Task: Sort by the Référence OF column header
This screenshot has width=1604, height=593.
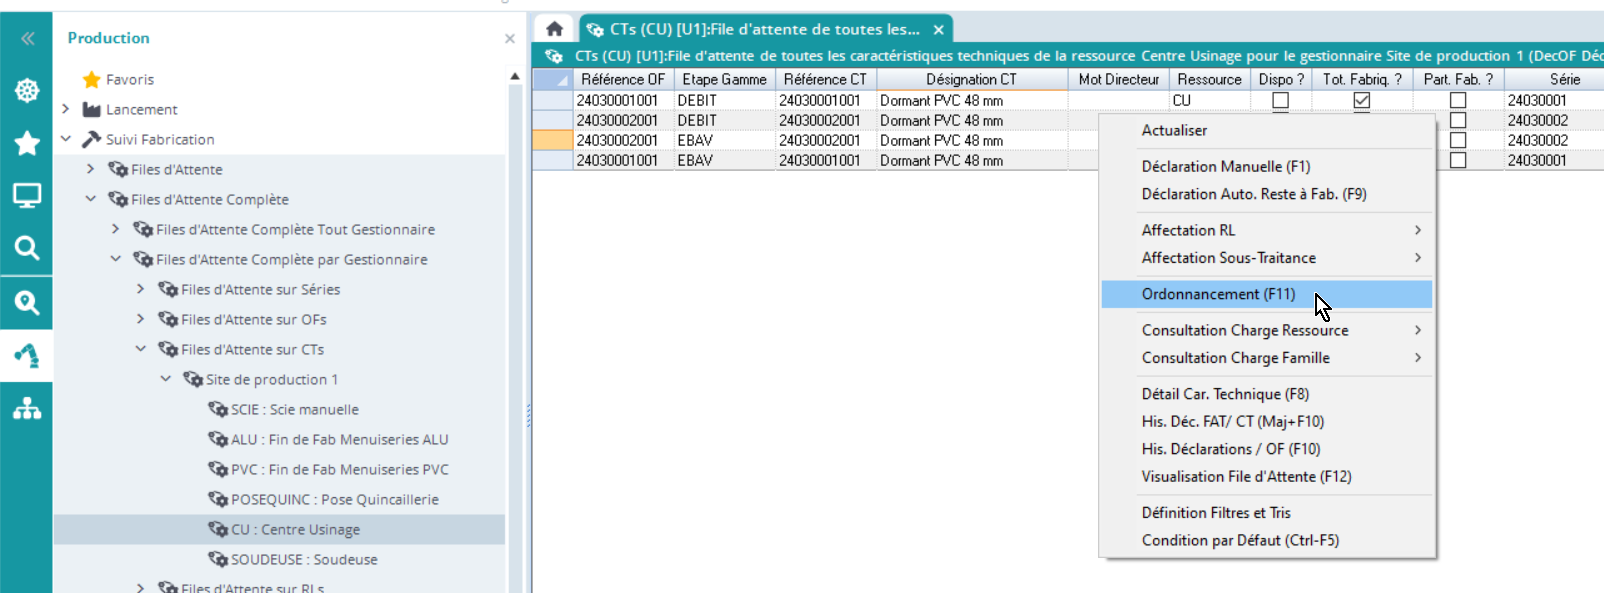Action: tap(622, 79)
